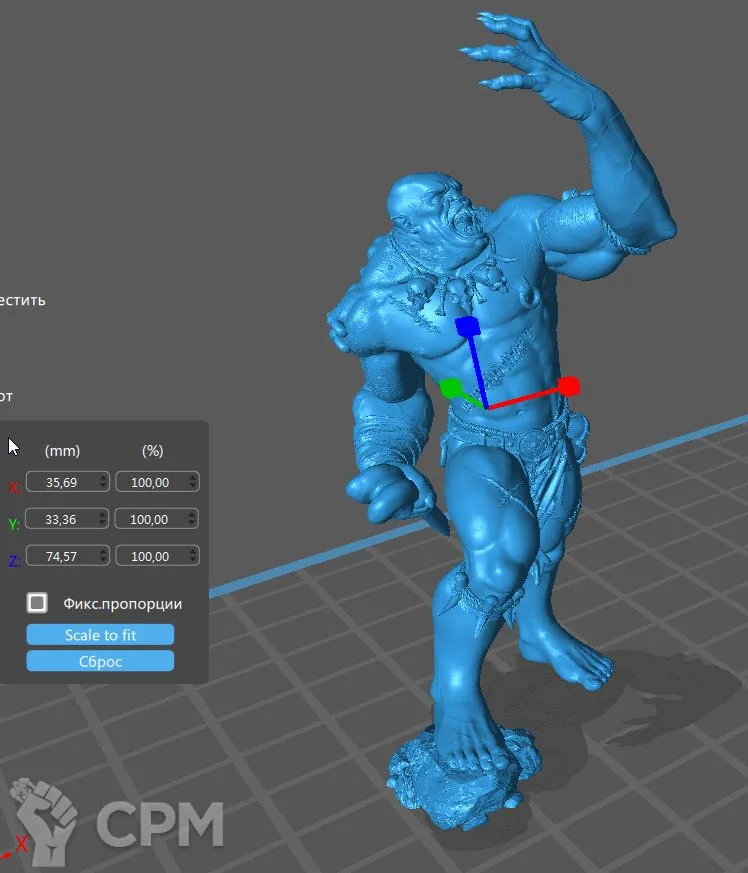Grab the blue Z-axis gizmo handle

click(x=466, y=327)
